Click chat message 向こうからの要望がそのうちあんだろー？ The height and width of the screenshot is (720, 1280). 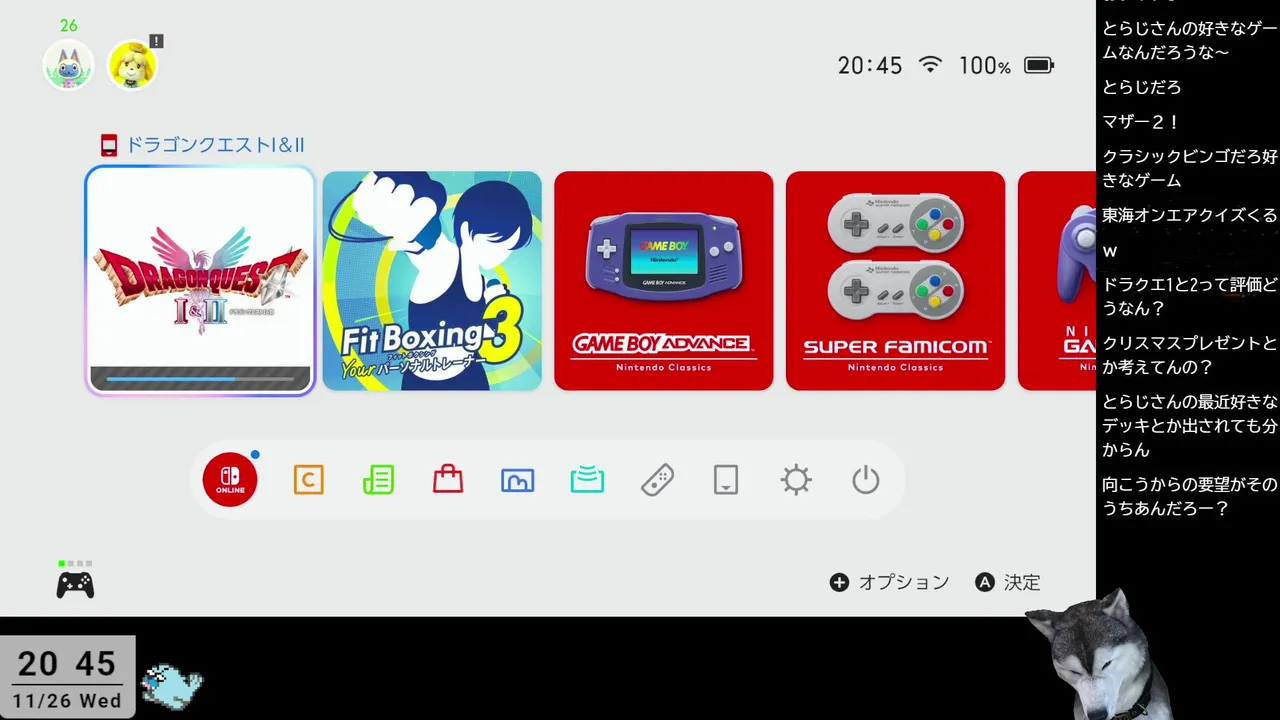pyautogui.click(x=1190, y=496)
